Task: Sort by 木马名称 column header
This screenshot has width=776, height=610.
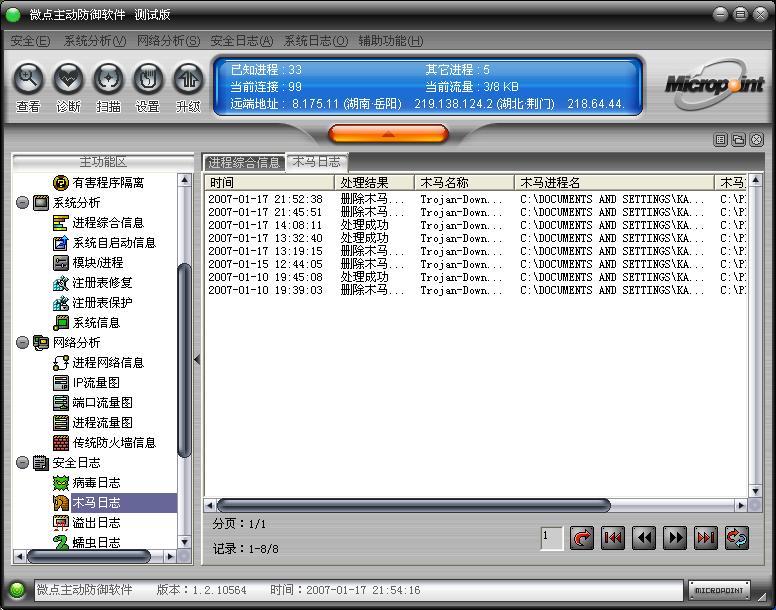Action: tap(465, 183)
